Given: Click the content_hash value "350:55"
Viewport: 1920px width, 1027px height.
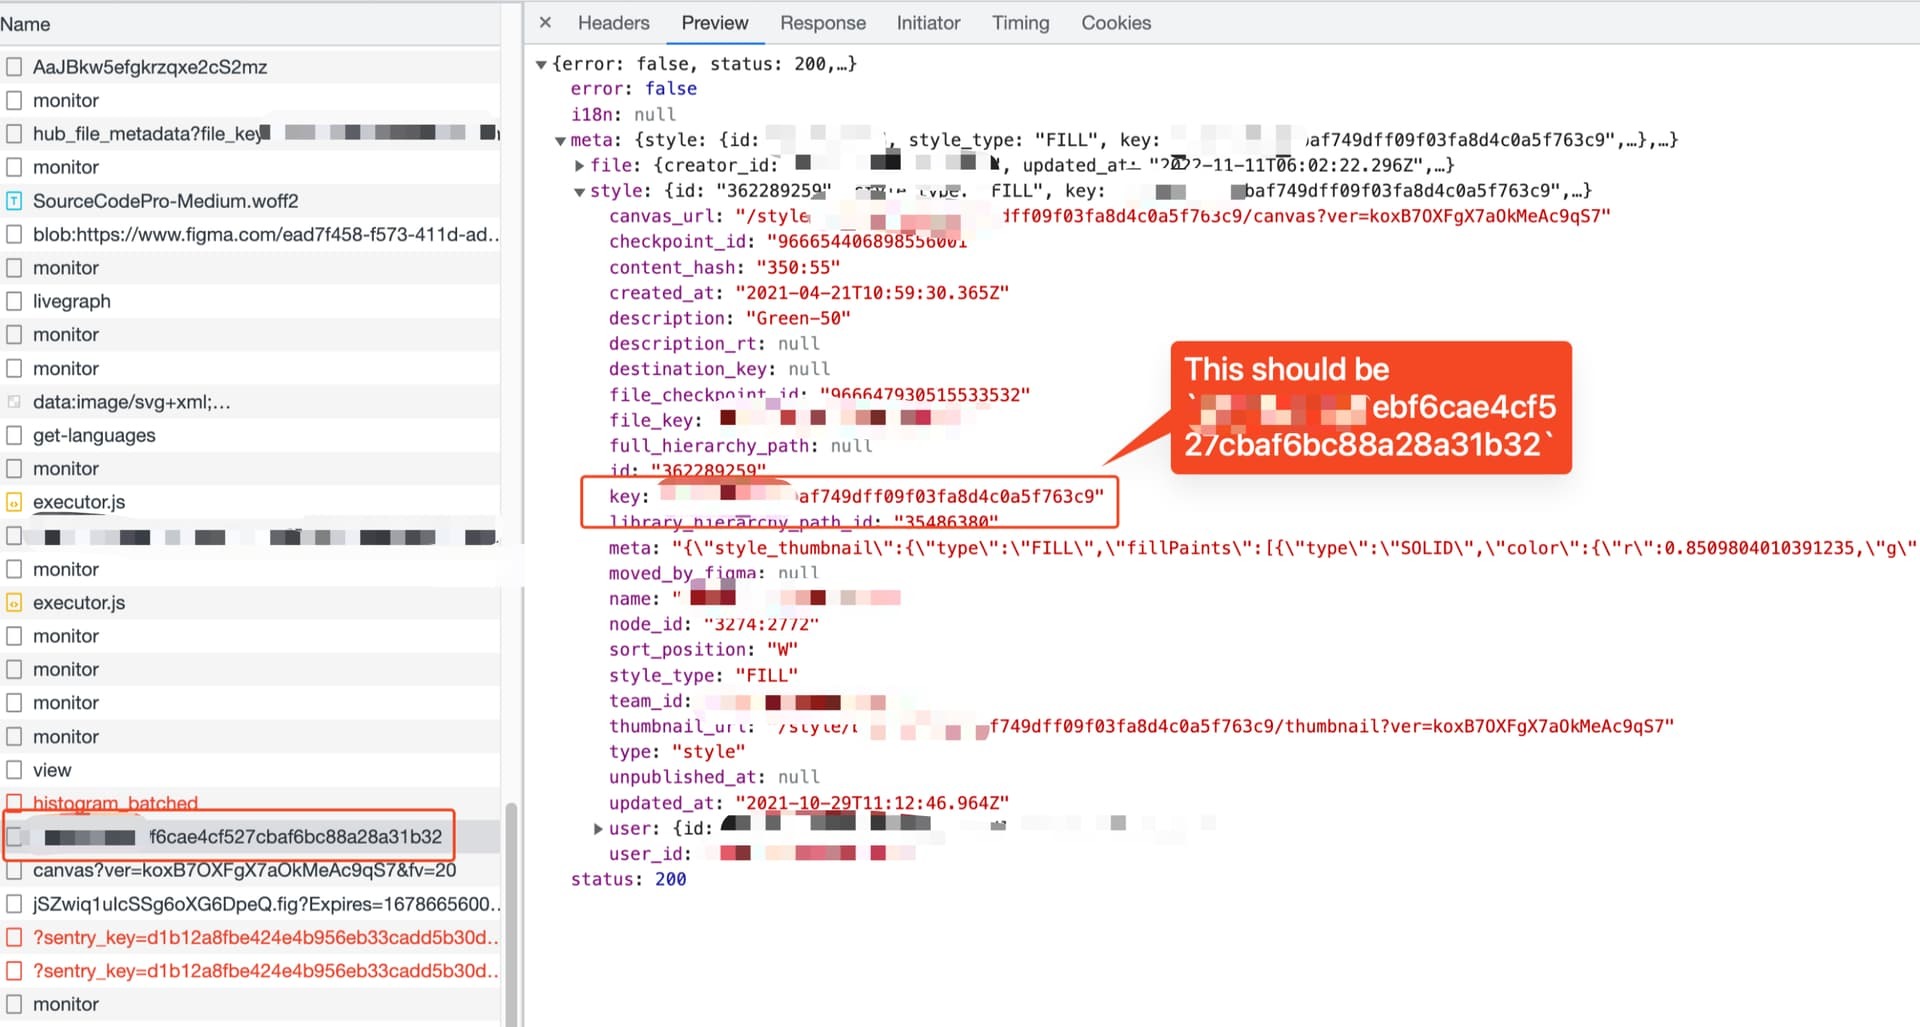Looking at the screenshot, I should (798, 267).
